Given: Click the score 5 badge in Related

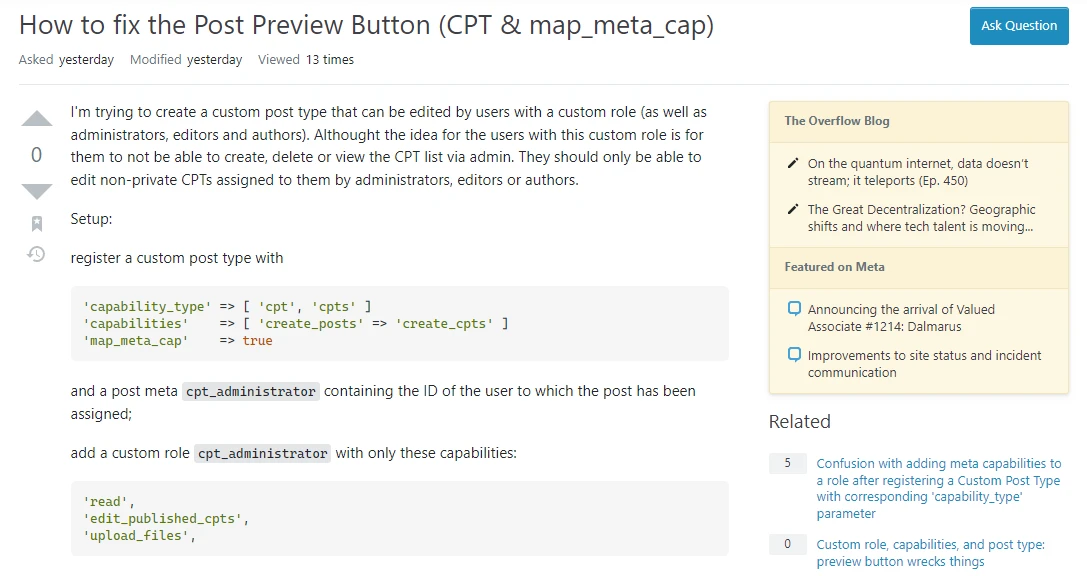Looking at the screenshot, I should (788, 463).
